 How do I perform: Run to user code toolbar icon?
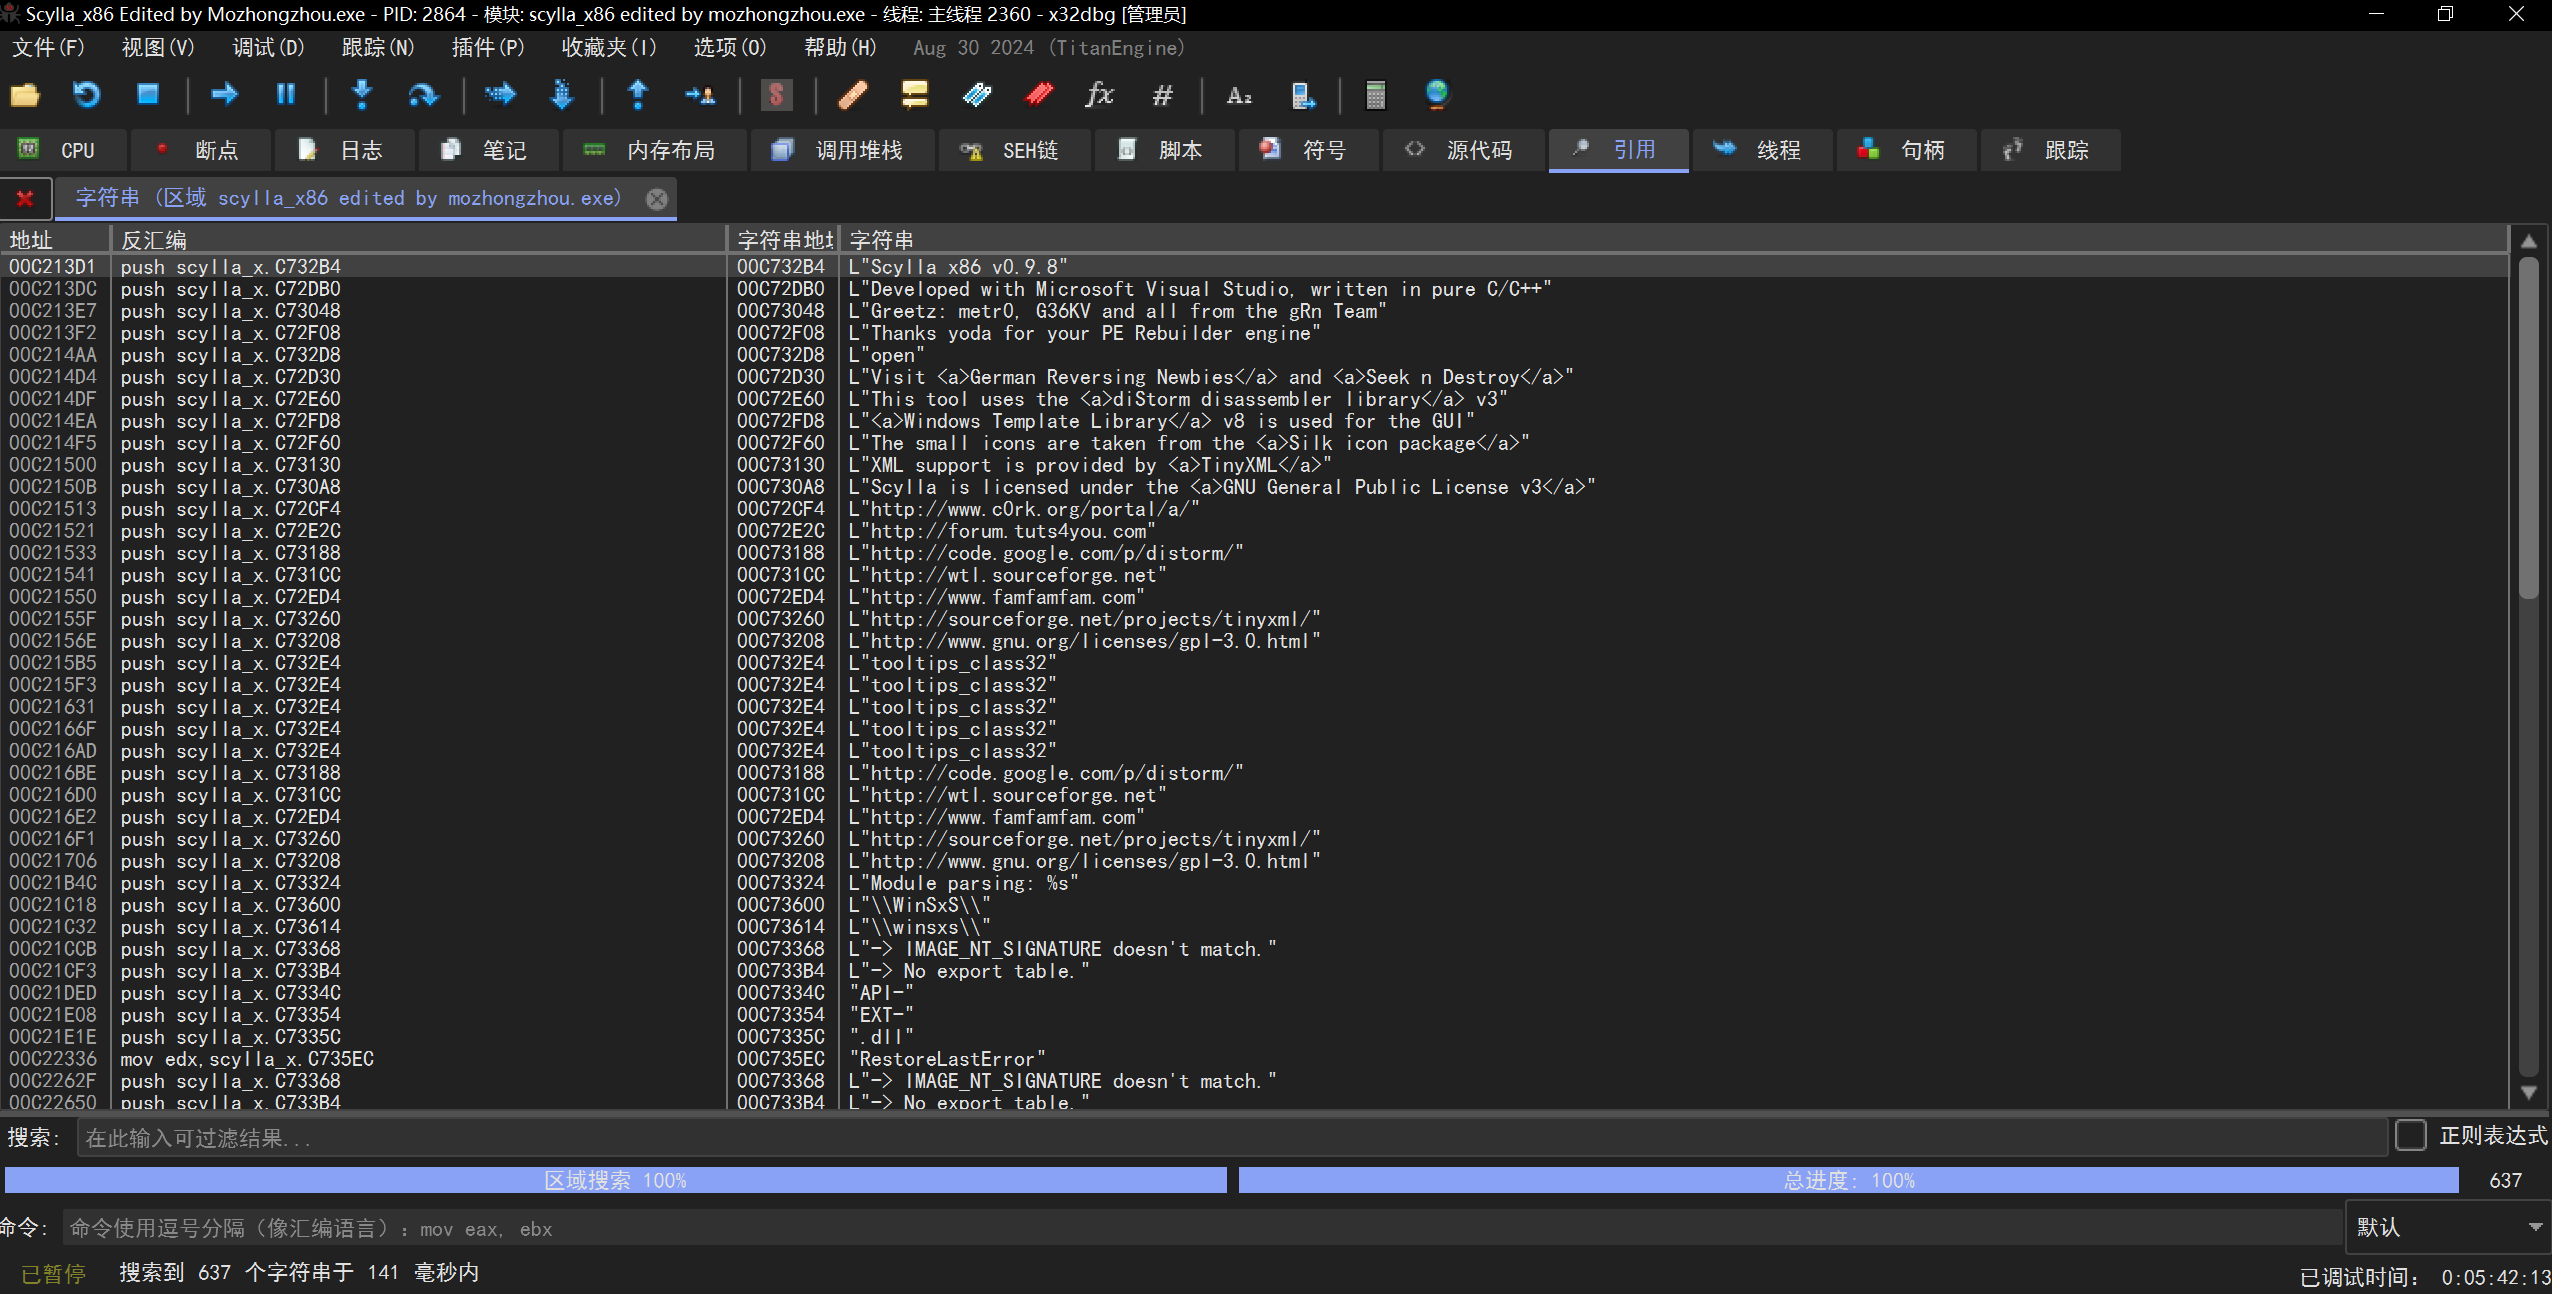[x=700, y=95]
